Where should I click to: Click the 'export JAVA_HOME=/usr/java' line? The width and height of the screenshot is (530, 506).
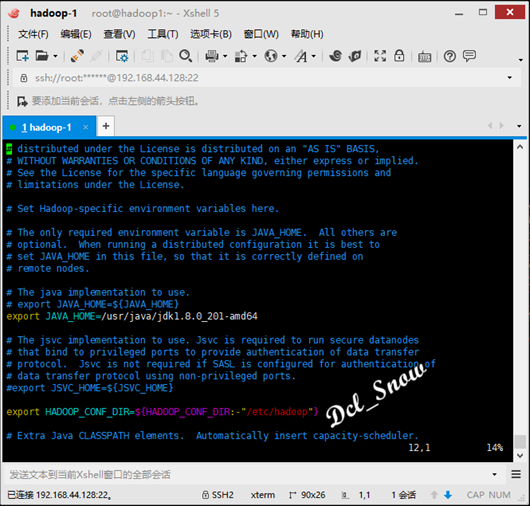132,316
